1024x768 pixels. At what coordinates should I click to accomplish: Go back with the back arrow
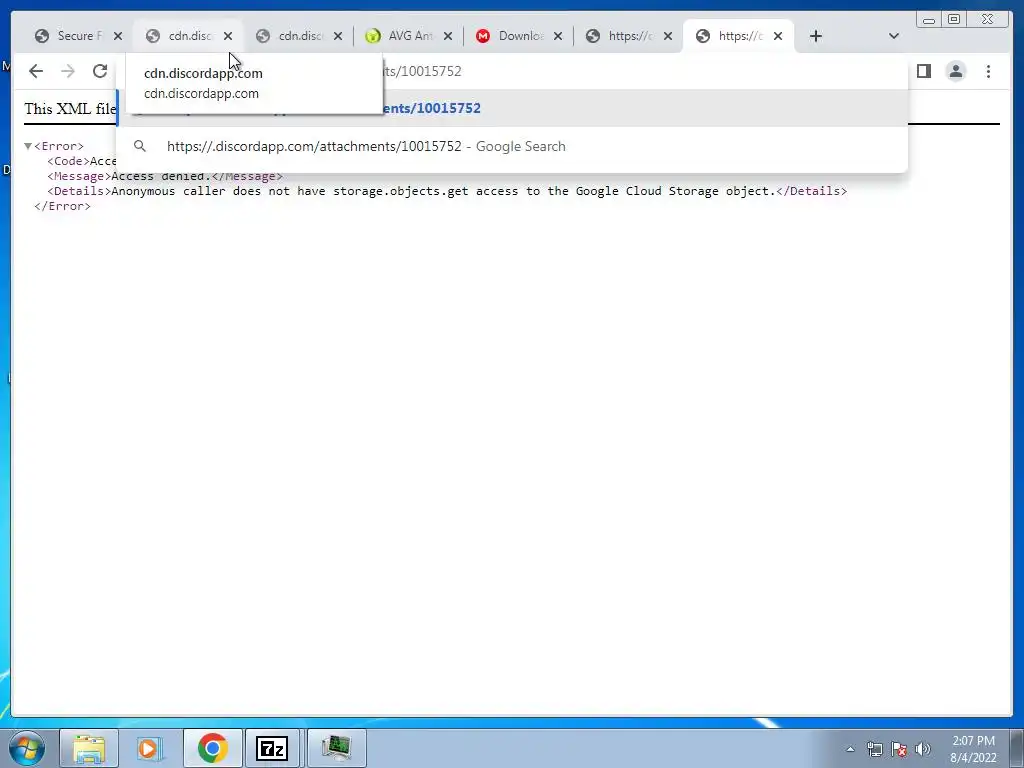(x=36, y=71)
